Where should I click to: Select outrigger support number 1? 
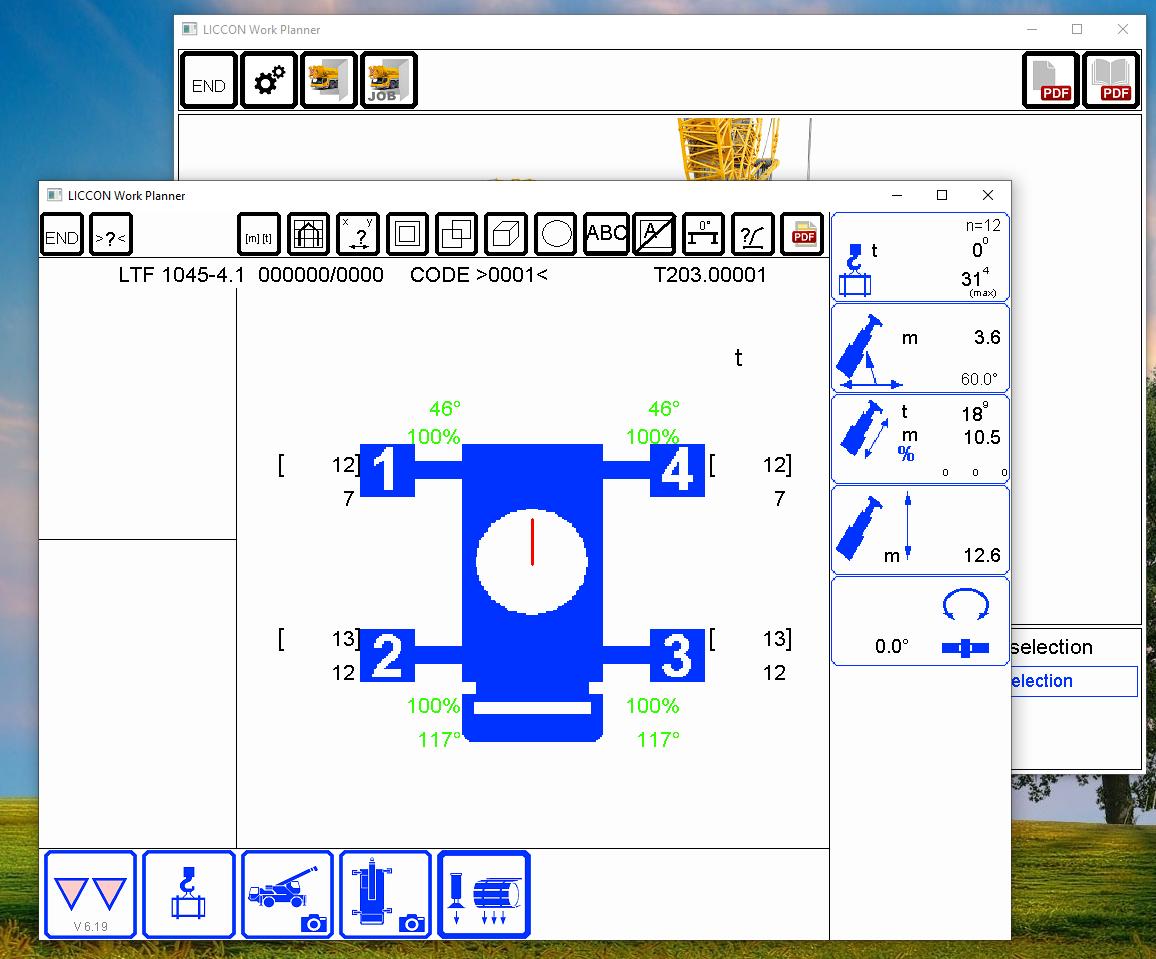coord(387,470)
